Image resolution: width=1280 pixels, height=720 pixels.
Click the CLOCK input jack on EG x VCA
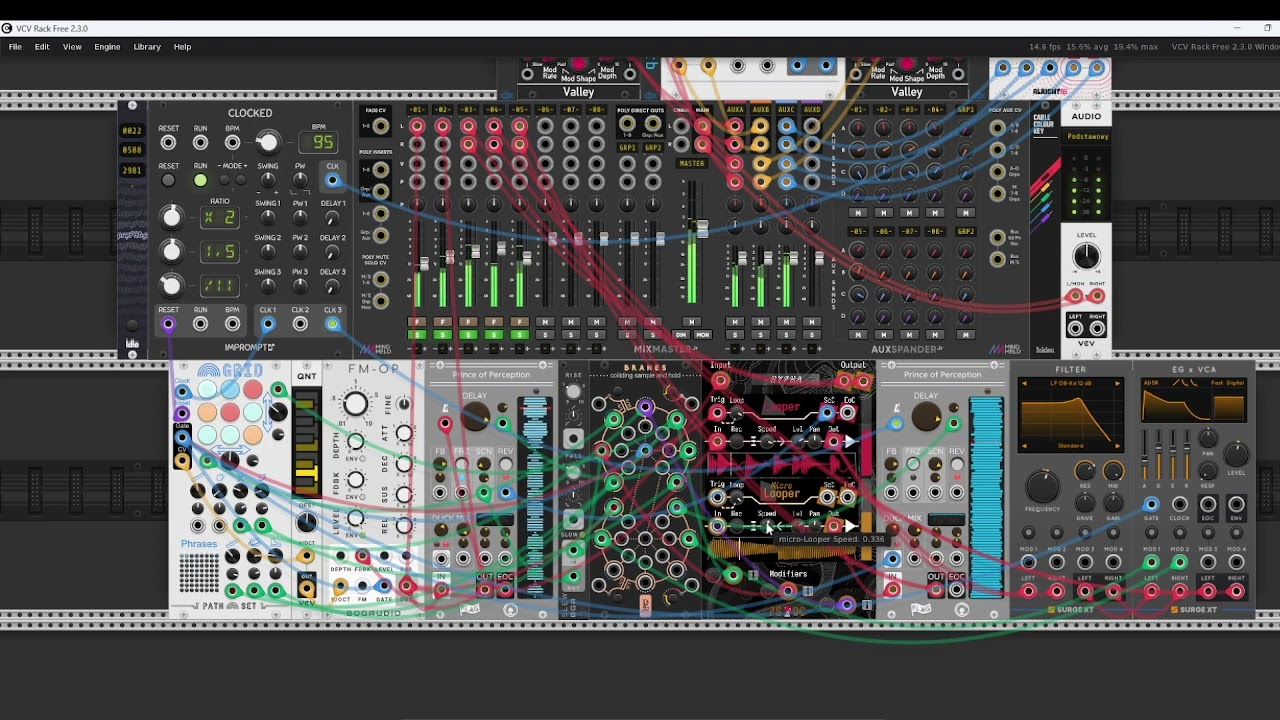pyautogui.click(x=1179, y=505)
